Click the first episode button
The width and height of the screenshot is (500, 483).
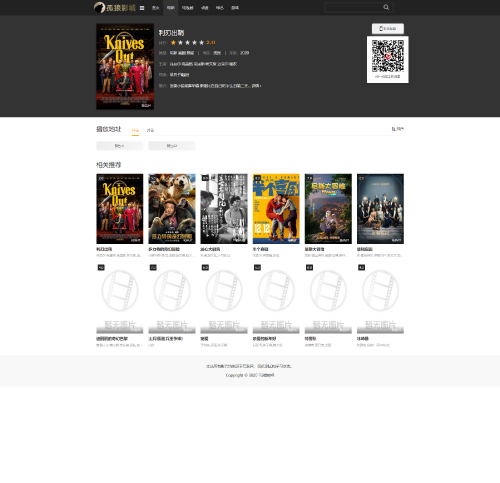(x=120, y=146)
